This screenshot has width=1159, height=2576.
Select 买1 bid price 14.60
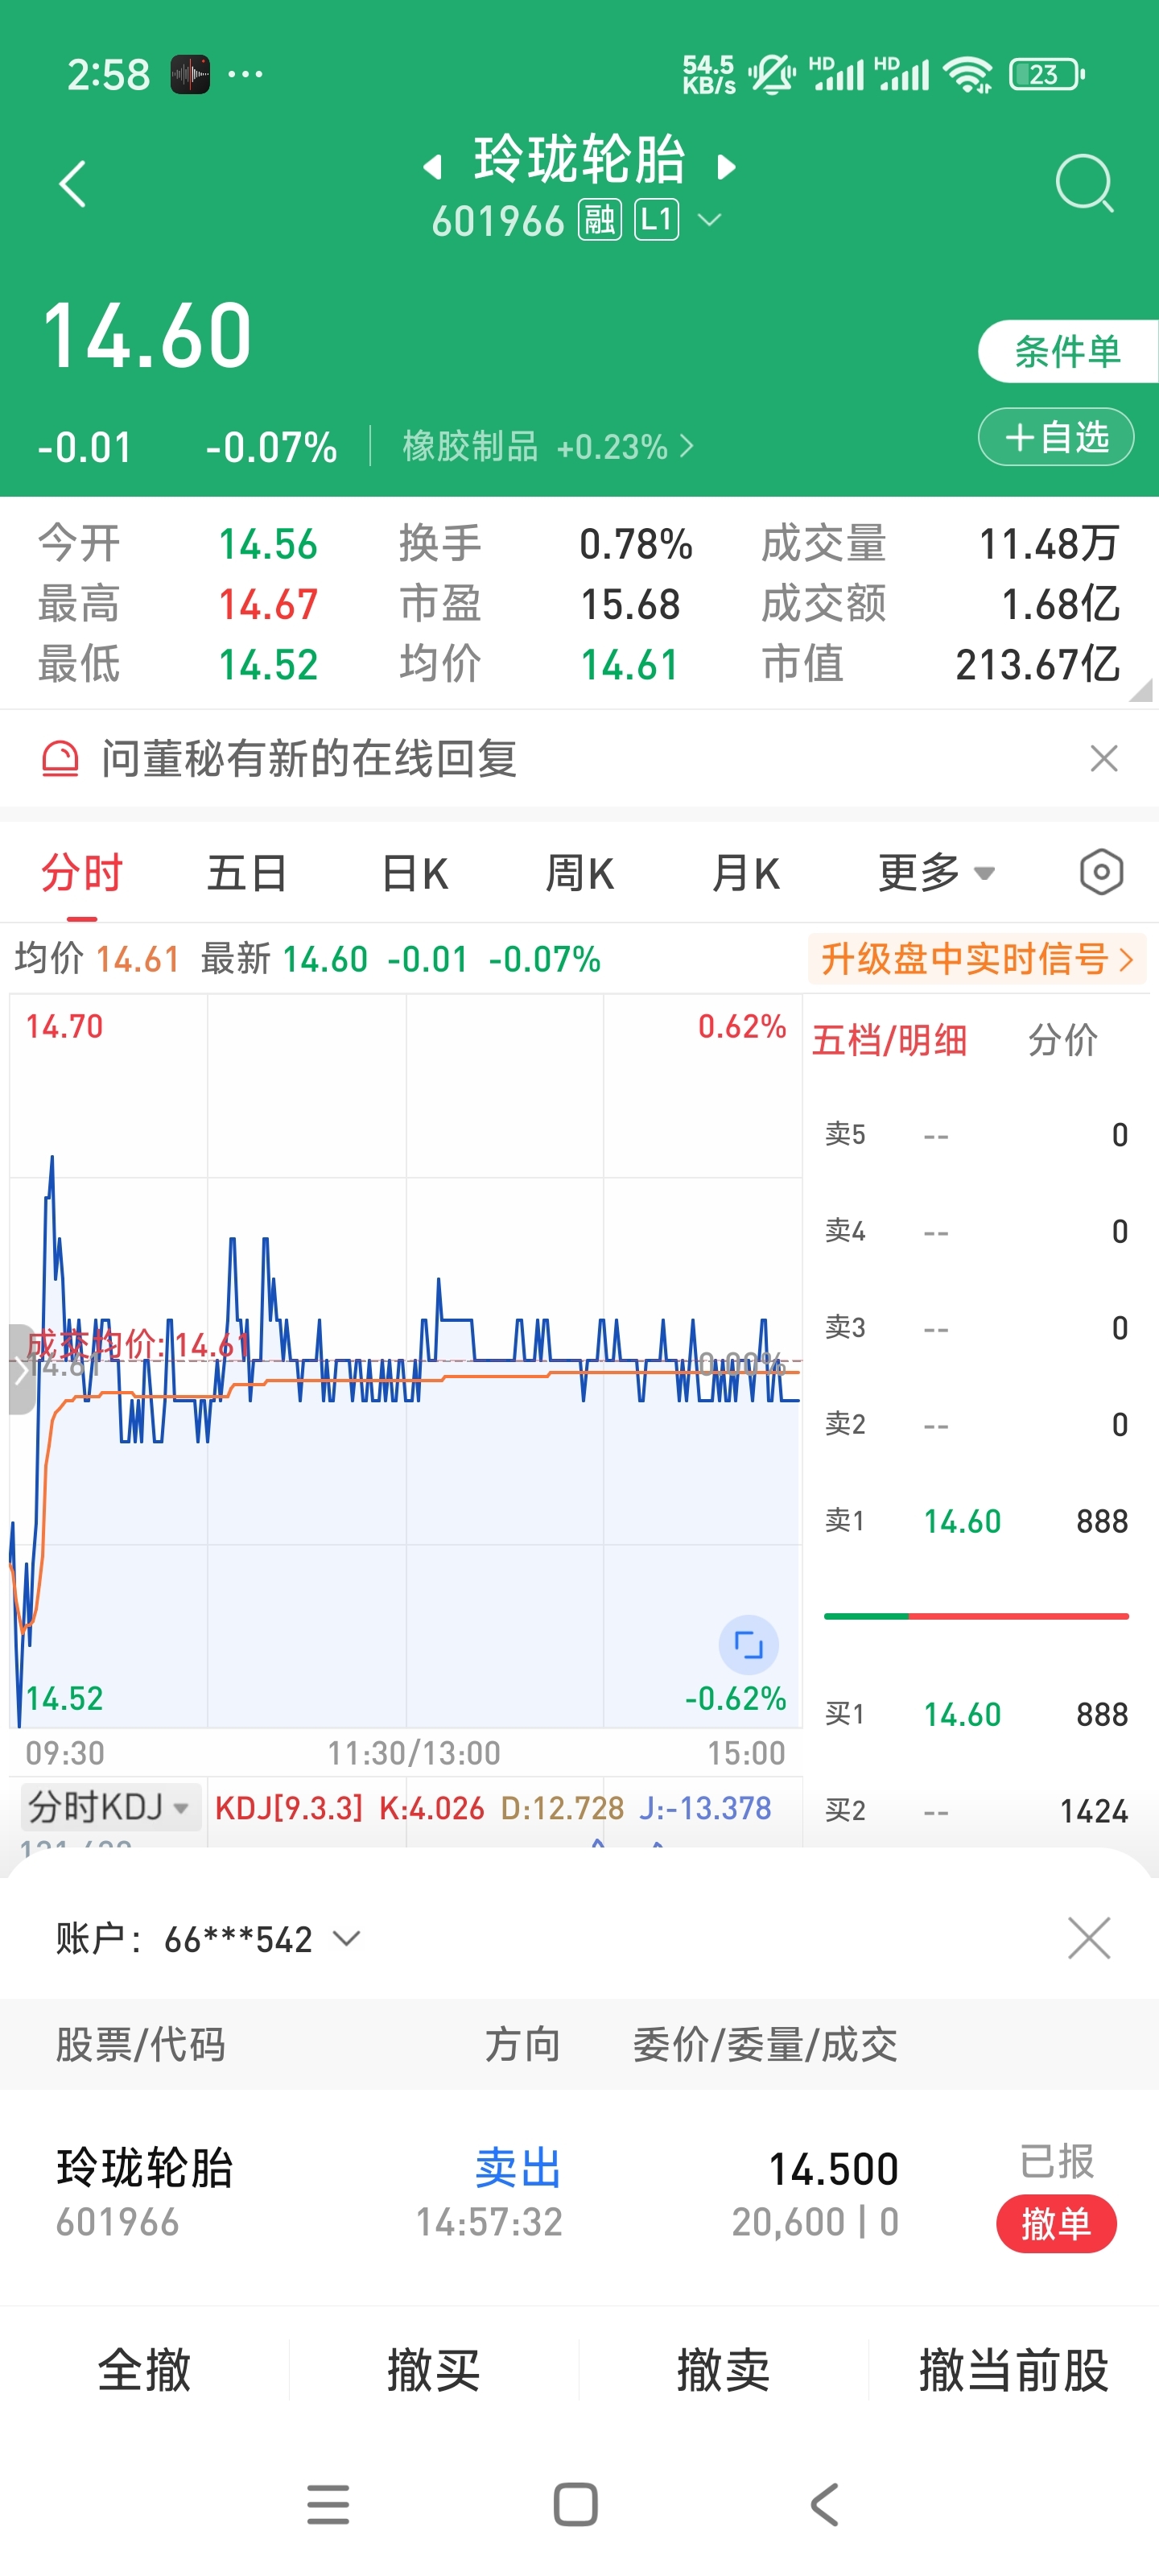coord(962,1714)
